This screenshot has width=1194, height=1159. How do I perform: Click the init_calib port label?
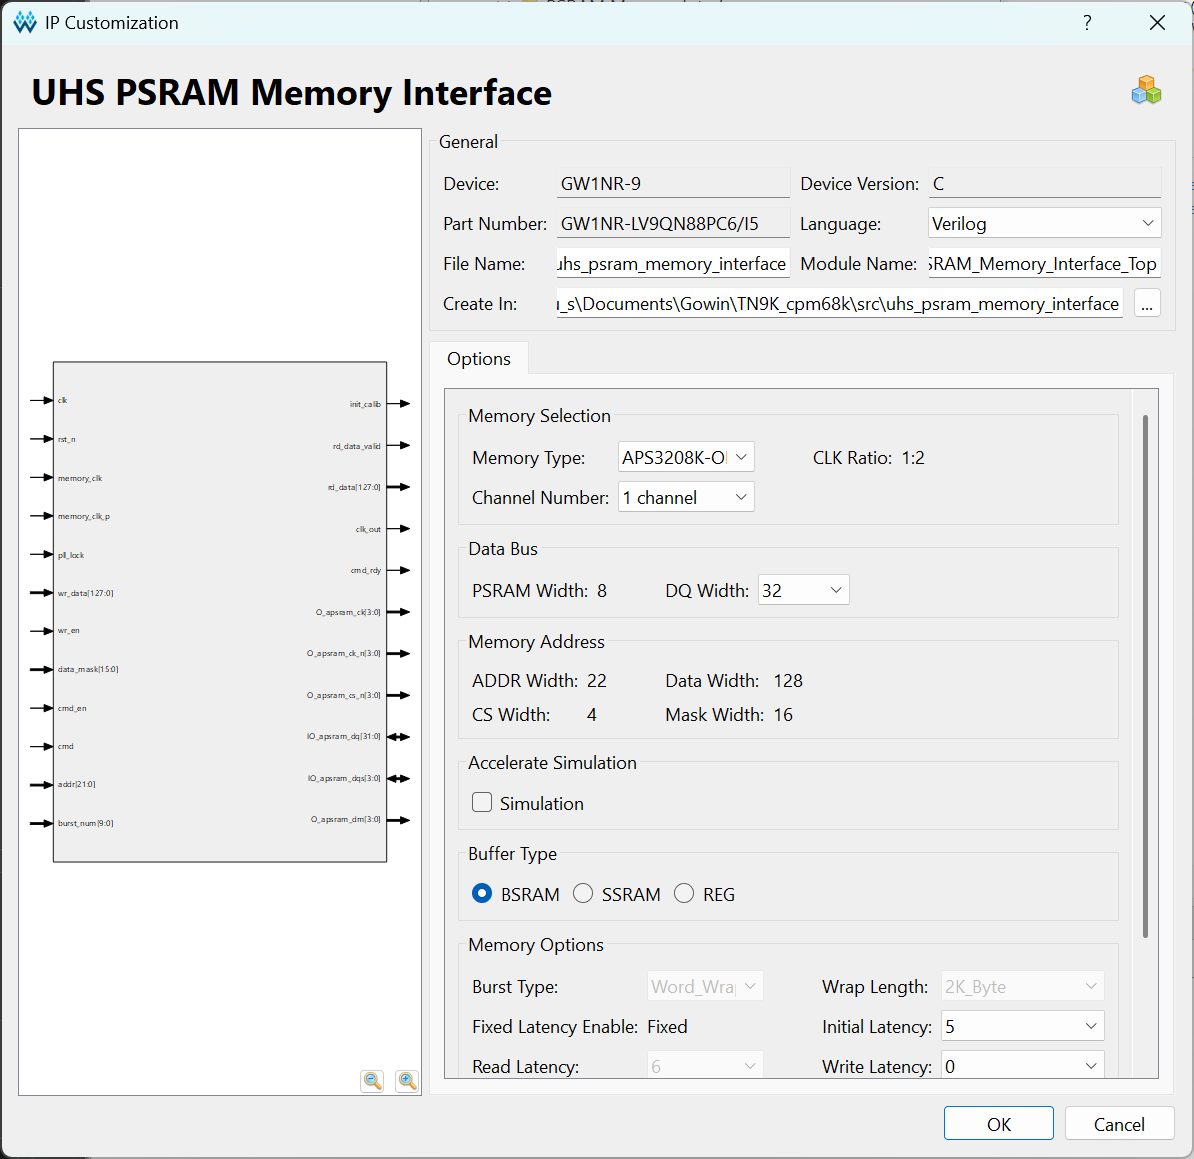[365, 404]
